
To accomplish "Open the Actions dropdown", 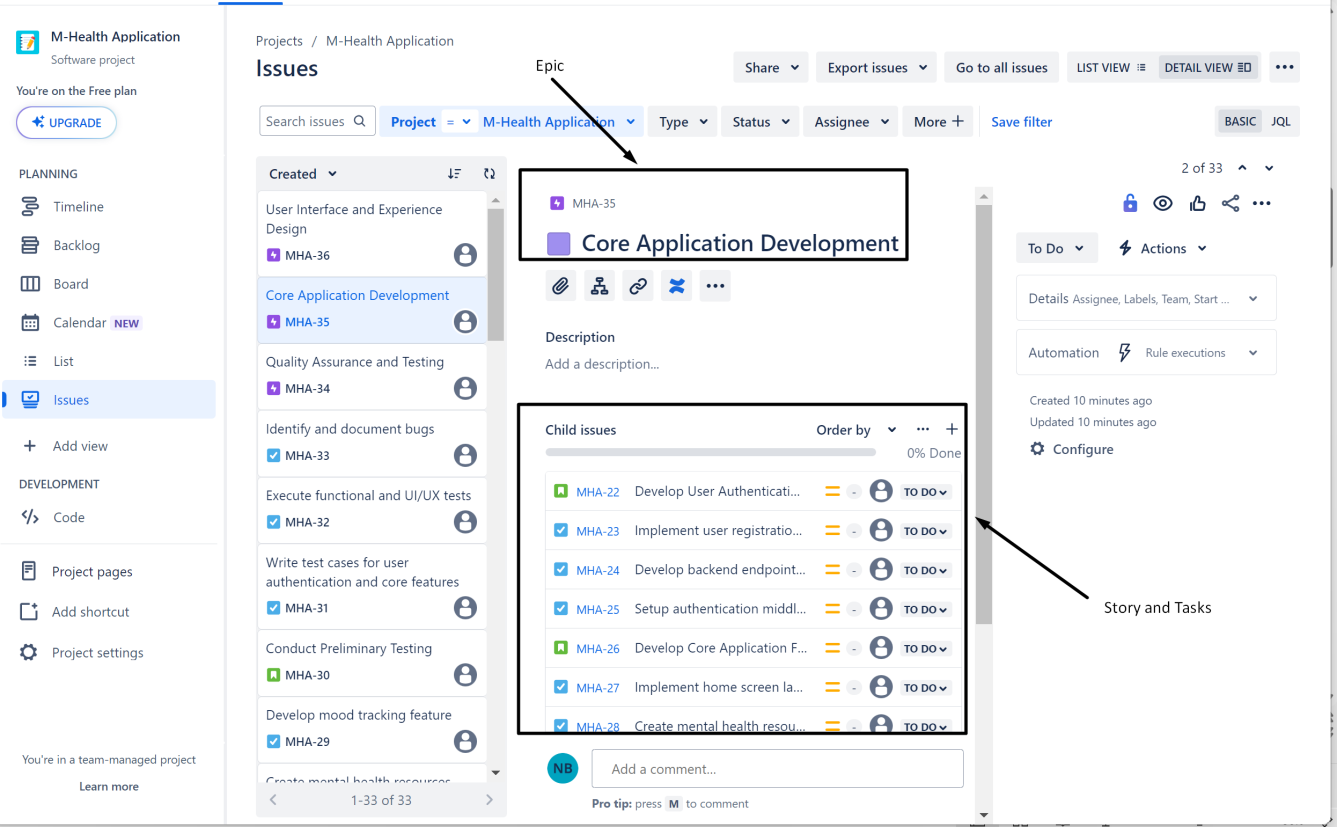I will click(x=1162, y=247).
